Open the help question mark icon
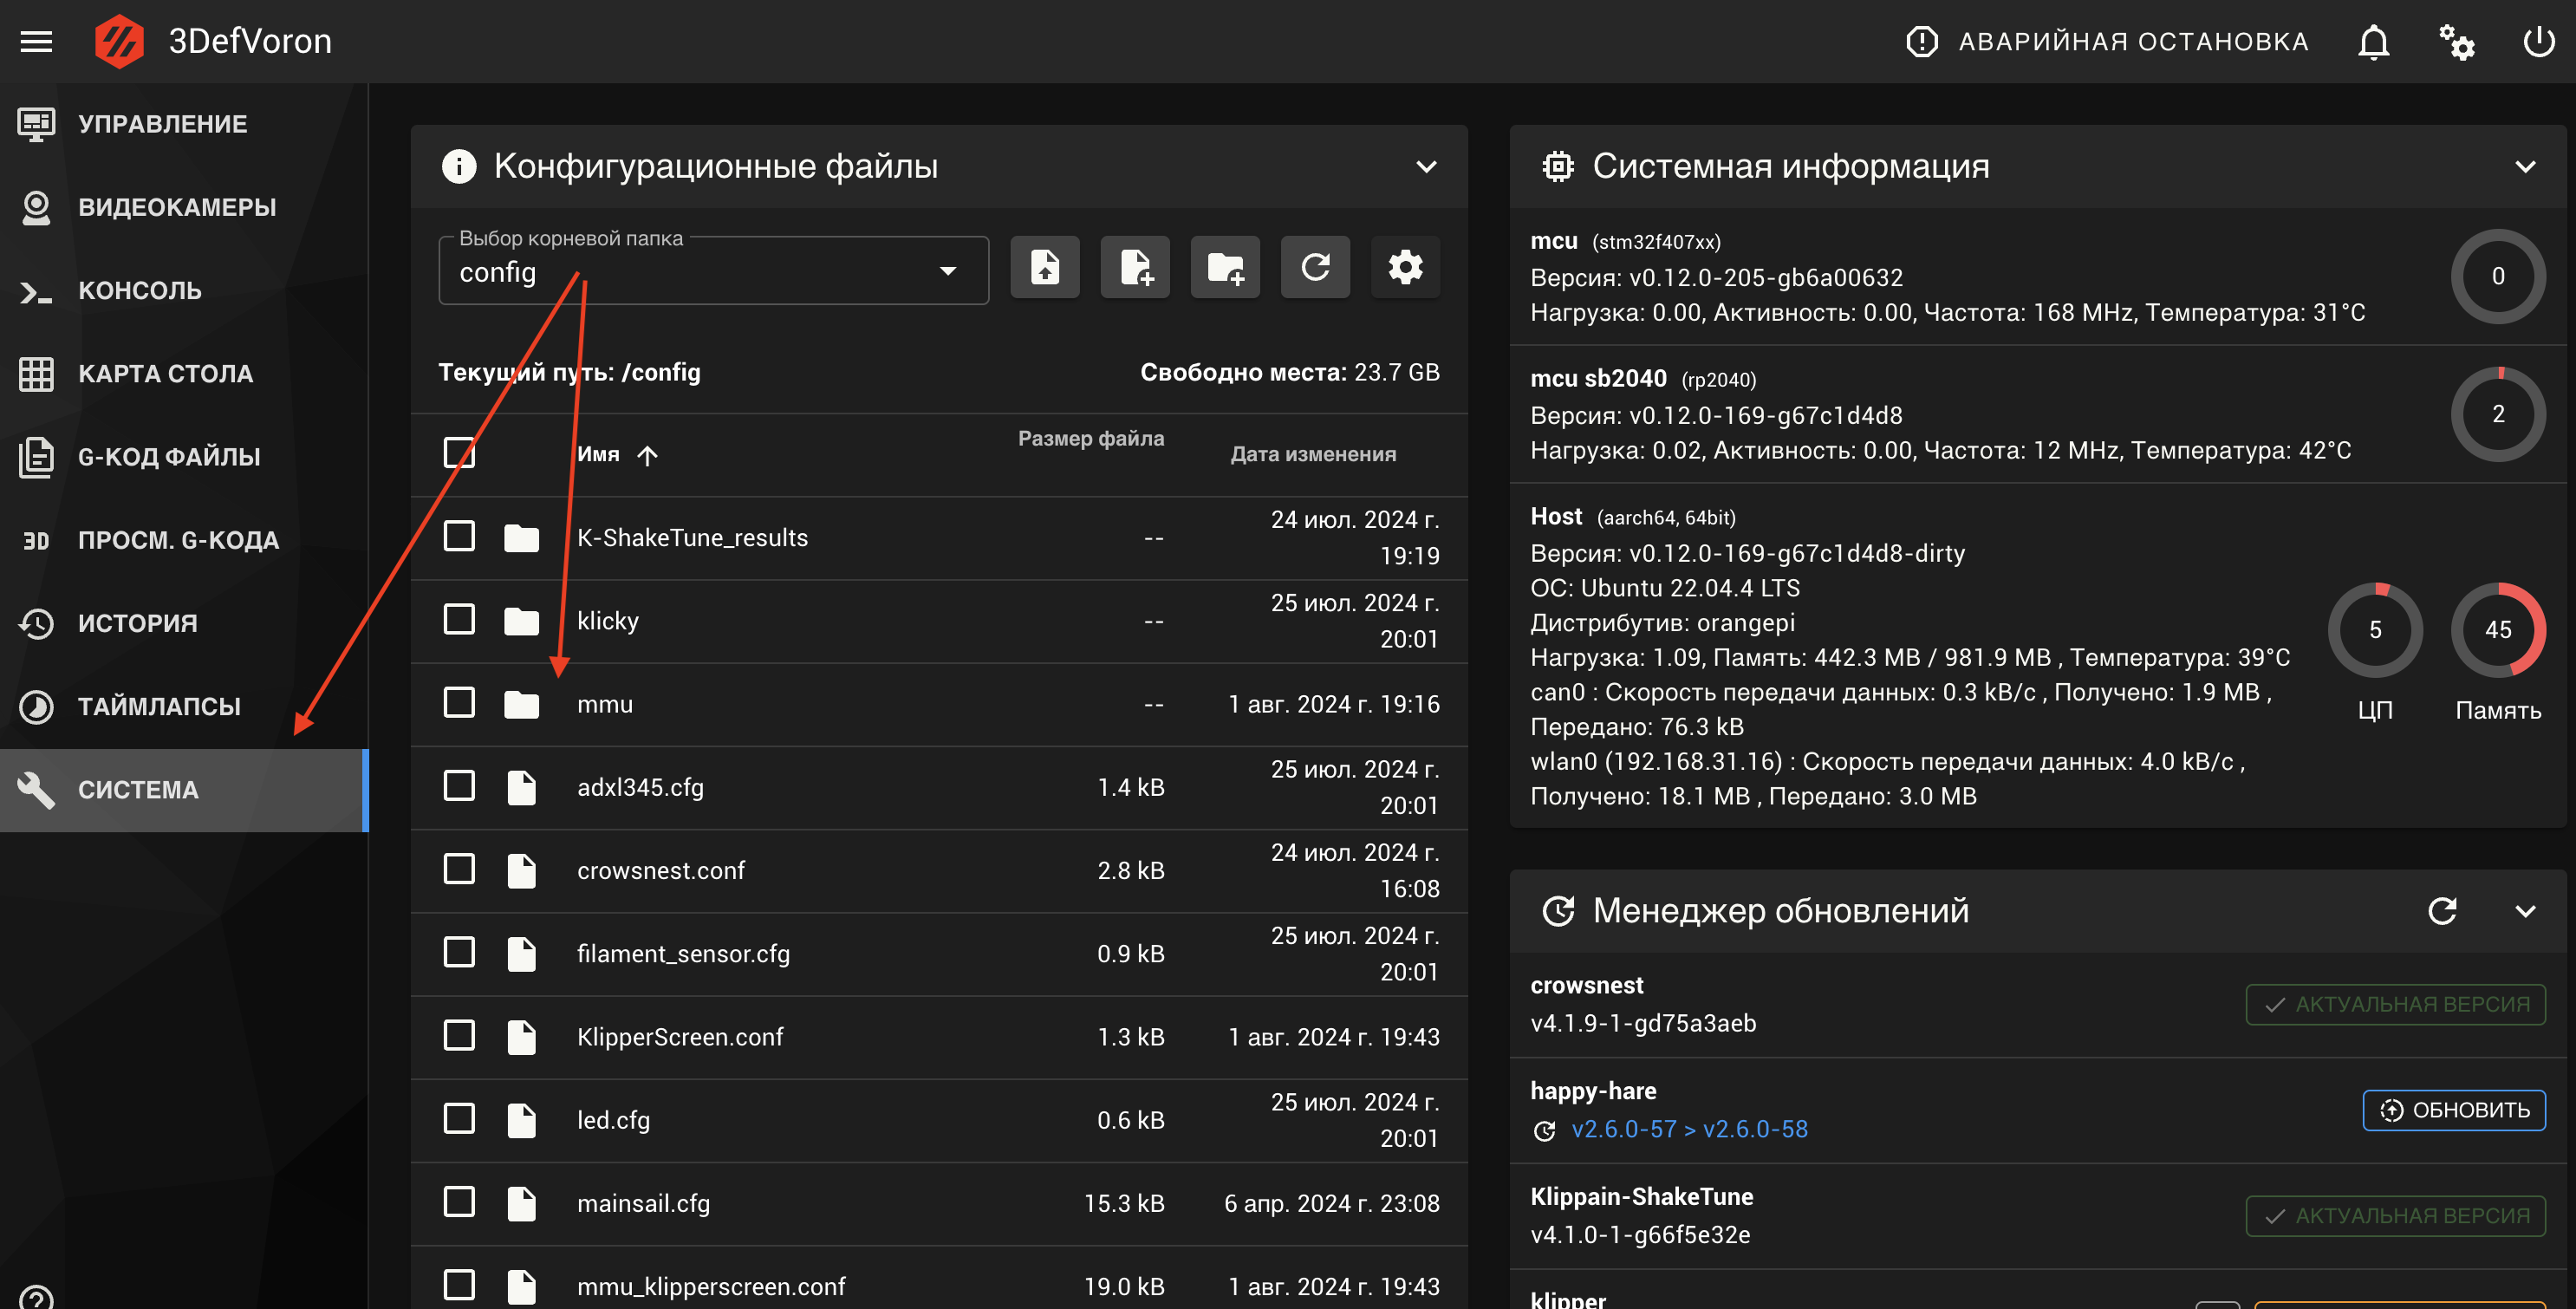 click(36, 1298)
